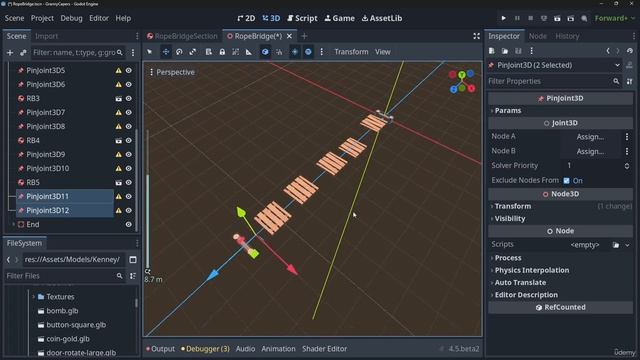The width and height of the screenshot is (640, 360).
Task: Select the Select Mode arrow tool
Action: pos(150,52)
